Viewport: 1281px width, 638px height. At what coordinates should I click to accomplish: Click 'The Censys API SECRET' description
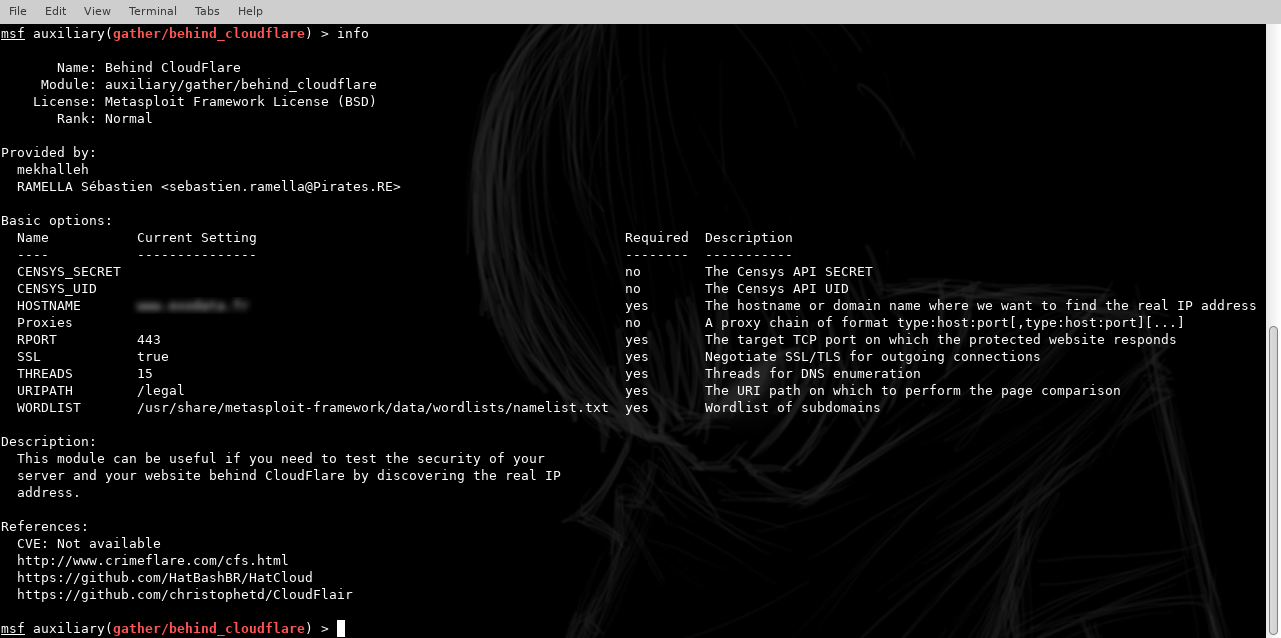click(x=789, y=272)
